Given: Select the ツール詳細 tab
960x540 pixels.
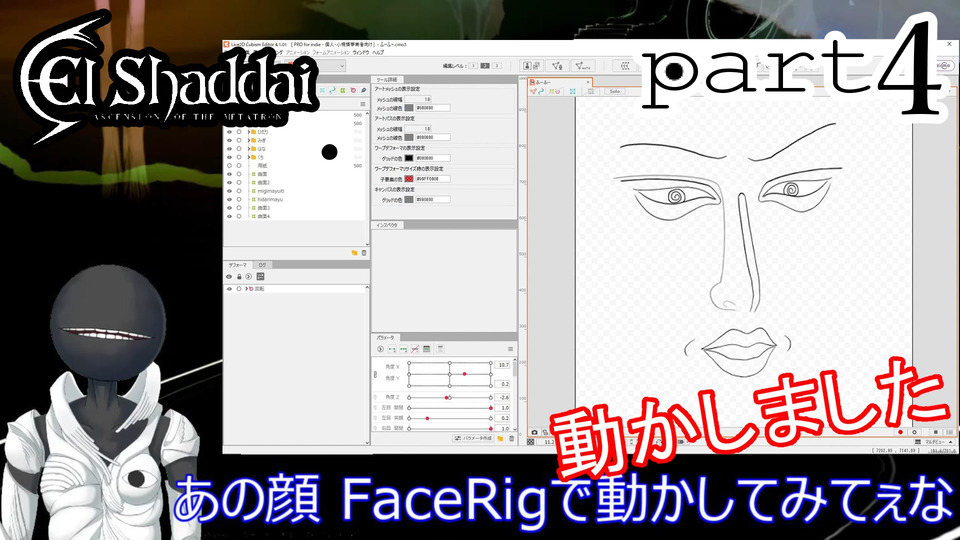Looking at the screenshot, I should 386,80.
